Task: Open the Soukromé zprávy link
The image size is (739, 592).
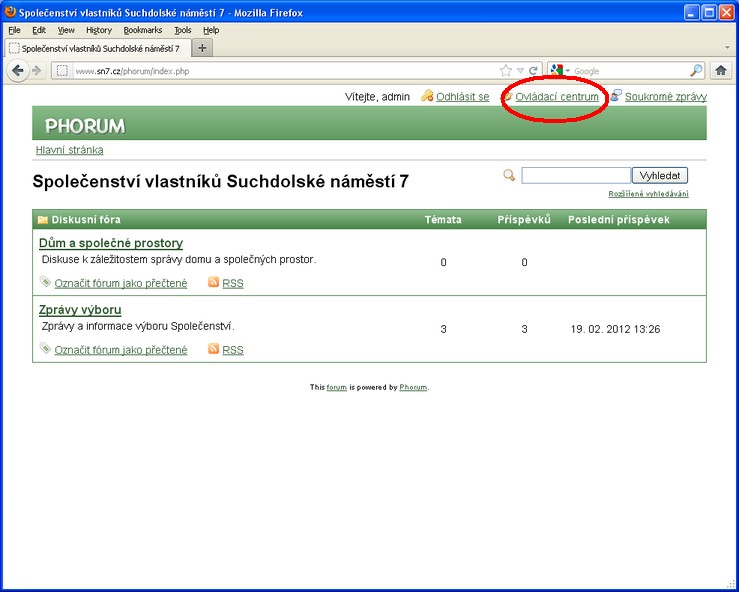Action: [x=665, y=97]
